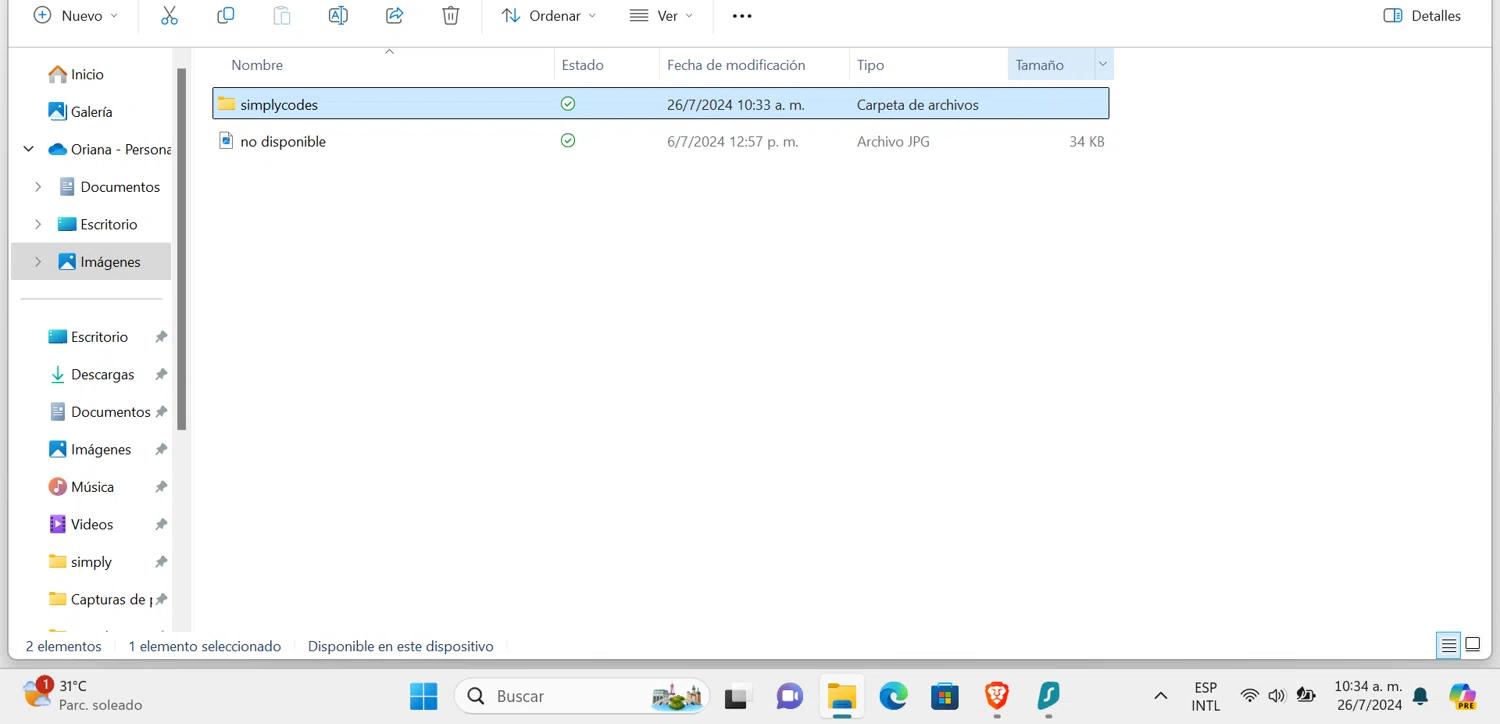Image resolution: width=1500 pixels, height=724 pixels.
Task: Click the Delete trash can icon
Action: coord(451,16)
